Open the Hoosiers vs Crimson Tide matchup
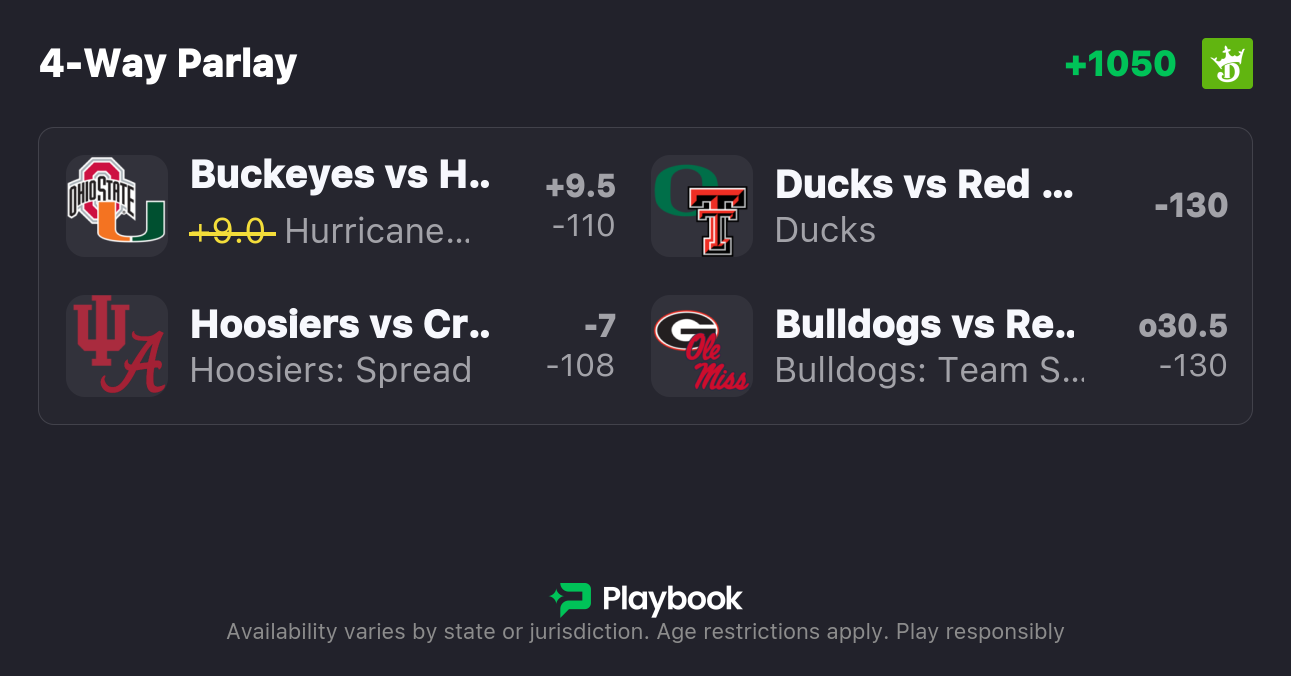The height and width of the screenshot is (676, 1291). click(340, 324)
